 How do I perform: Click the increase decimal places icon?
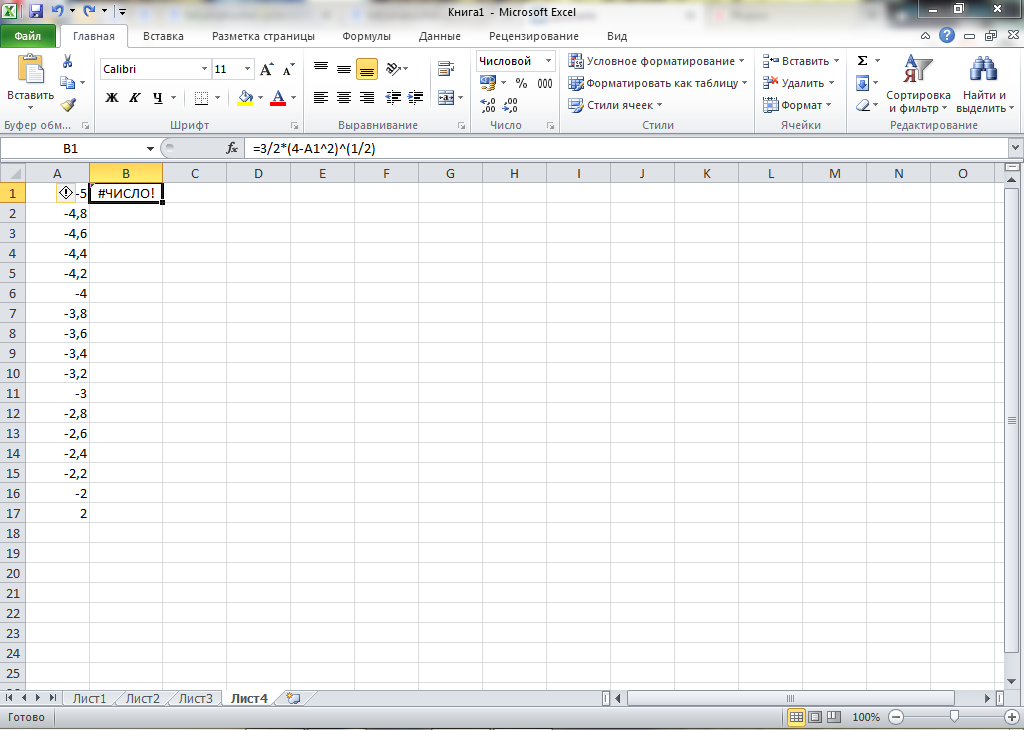pos(488,105)
